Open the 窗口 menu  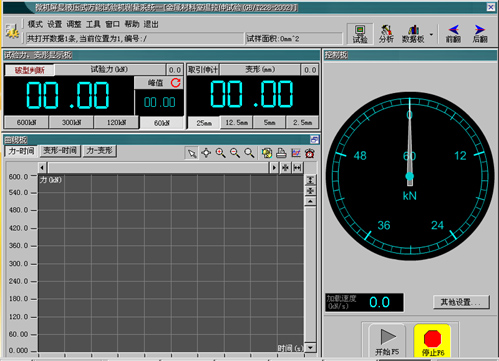tap(112, 24)
